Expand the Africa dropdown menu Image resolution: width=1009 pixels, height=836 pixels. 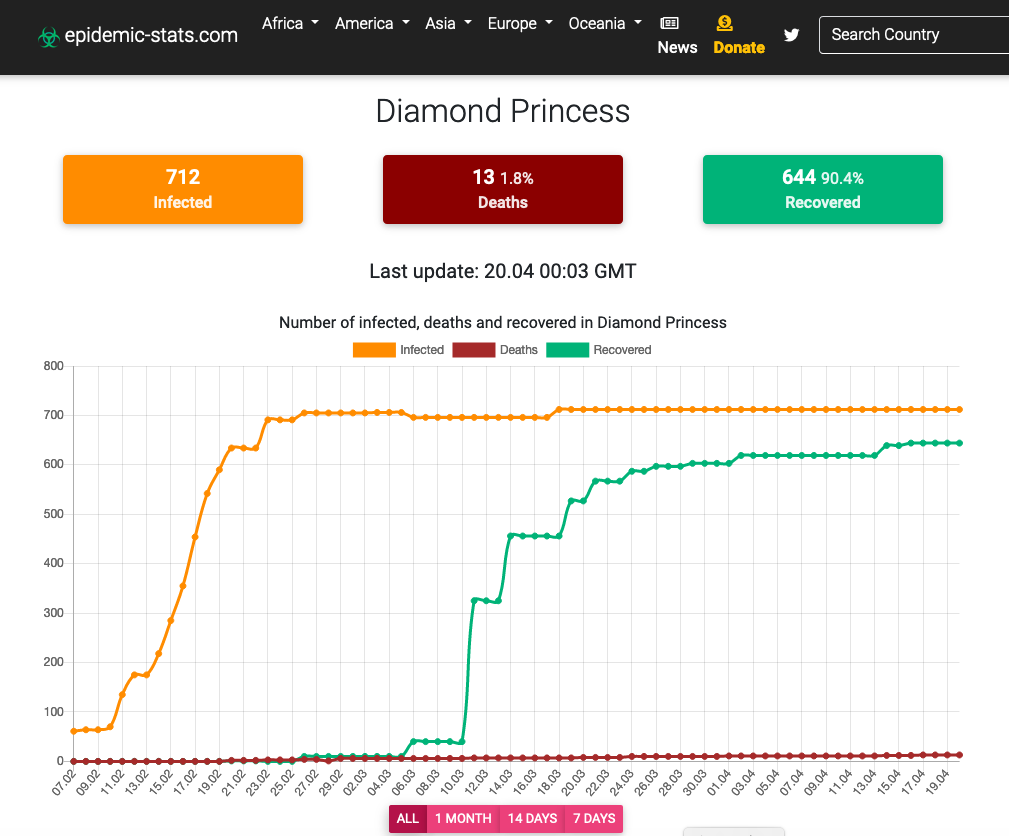pos(290,23)
